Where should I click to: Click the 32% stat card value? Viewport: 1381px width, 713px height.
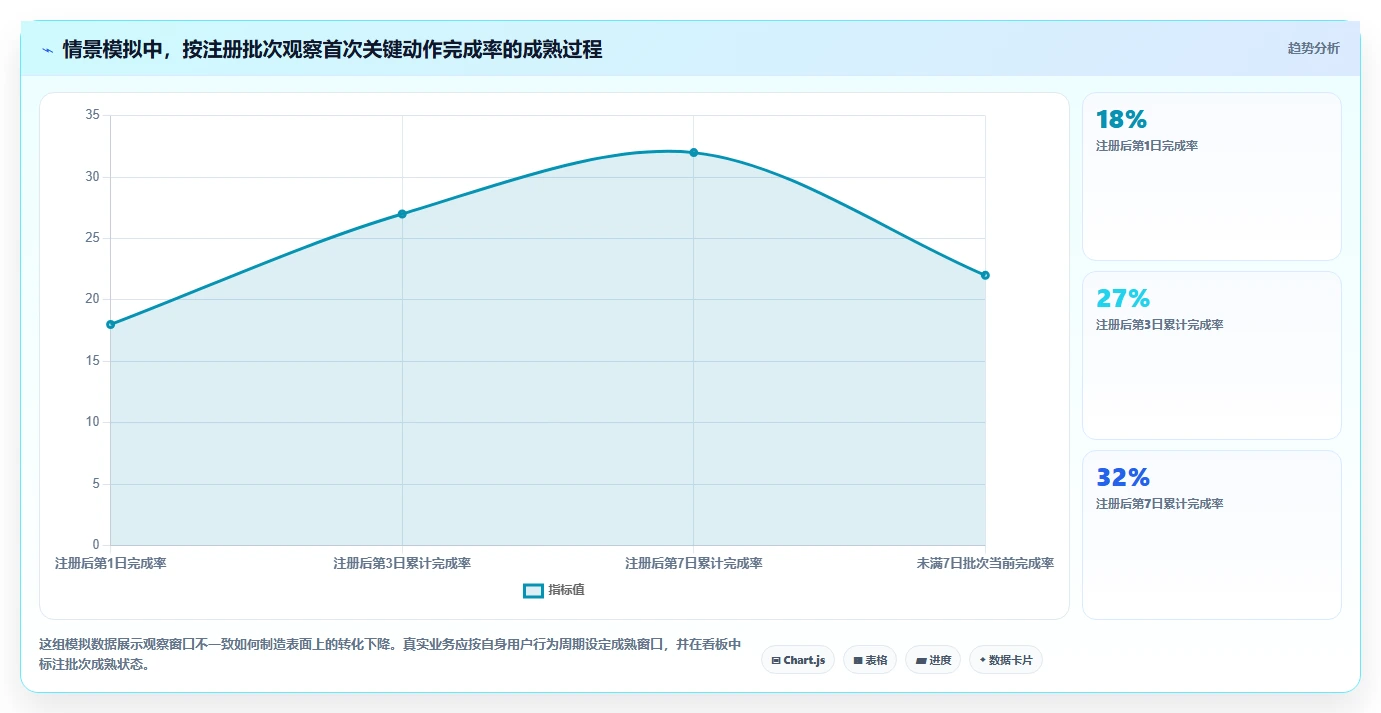[x=1123, y=478]
